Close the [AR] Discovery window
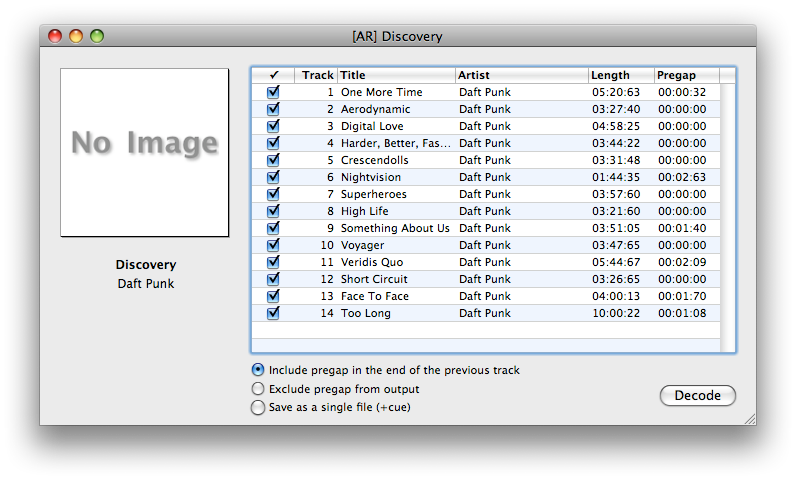Image resolution: width=796 pixels, height=480 pixels. point(55,36)
